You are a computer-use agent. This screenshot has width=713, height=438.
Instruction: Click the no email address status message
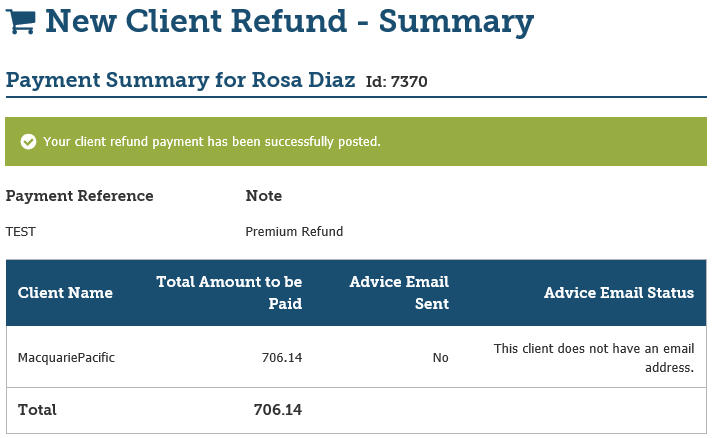[594, 357]
